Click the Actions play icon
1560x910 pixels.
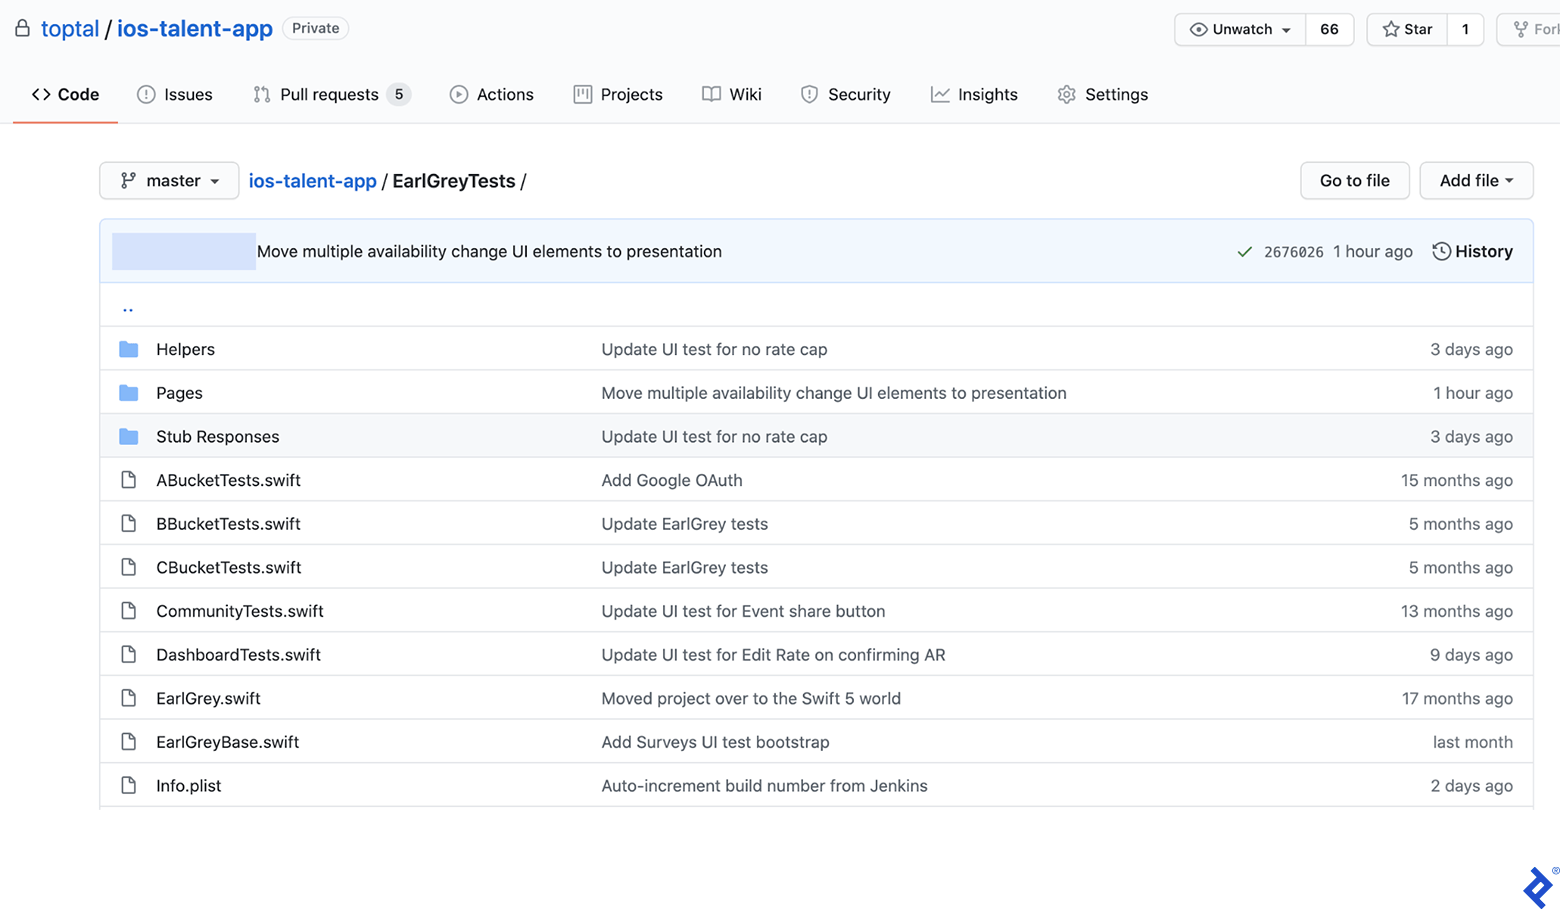[x=459, y=94]
